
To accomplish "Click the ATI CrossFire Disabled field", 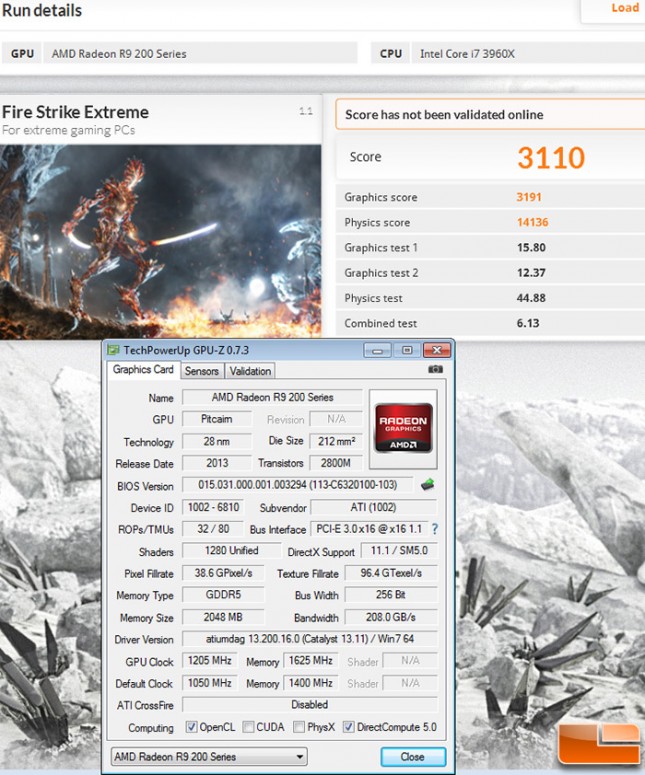I will tap(309, 705).
